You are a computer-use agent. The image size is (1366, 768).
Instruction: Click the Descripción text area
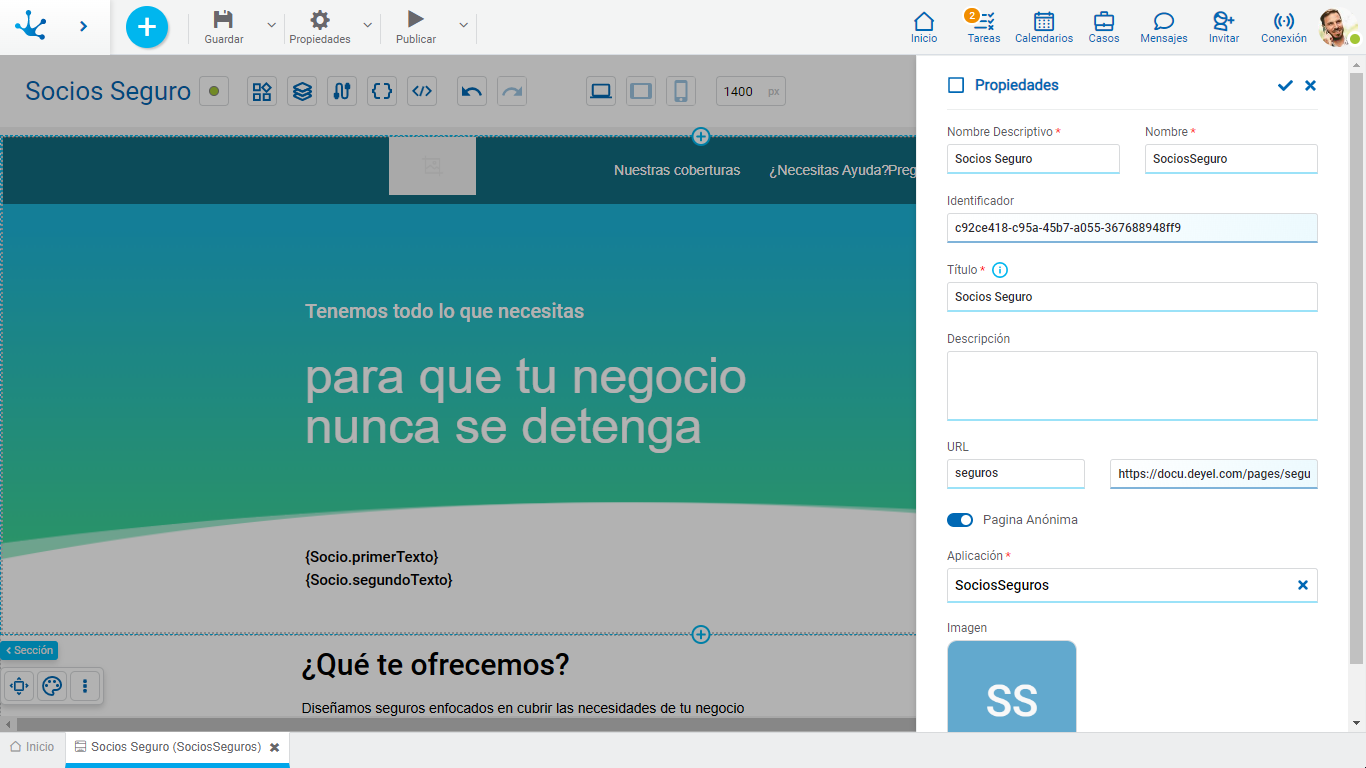coord(1132,386)
